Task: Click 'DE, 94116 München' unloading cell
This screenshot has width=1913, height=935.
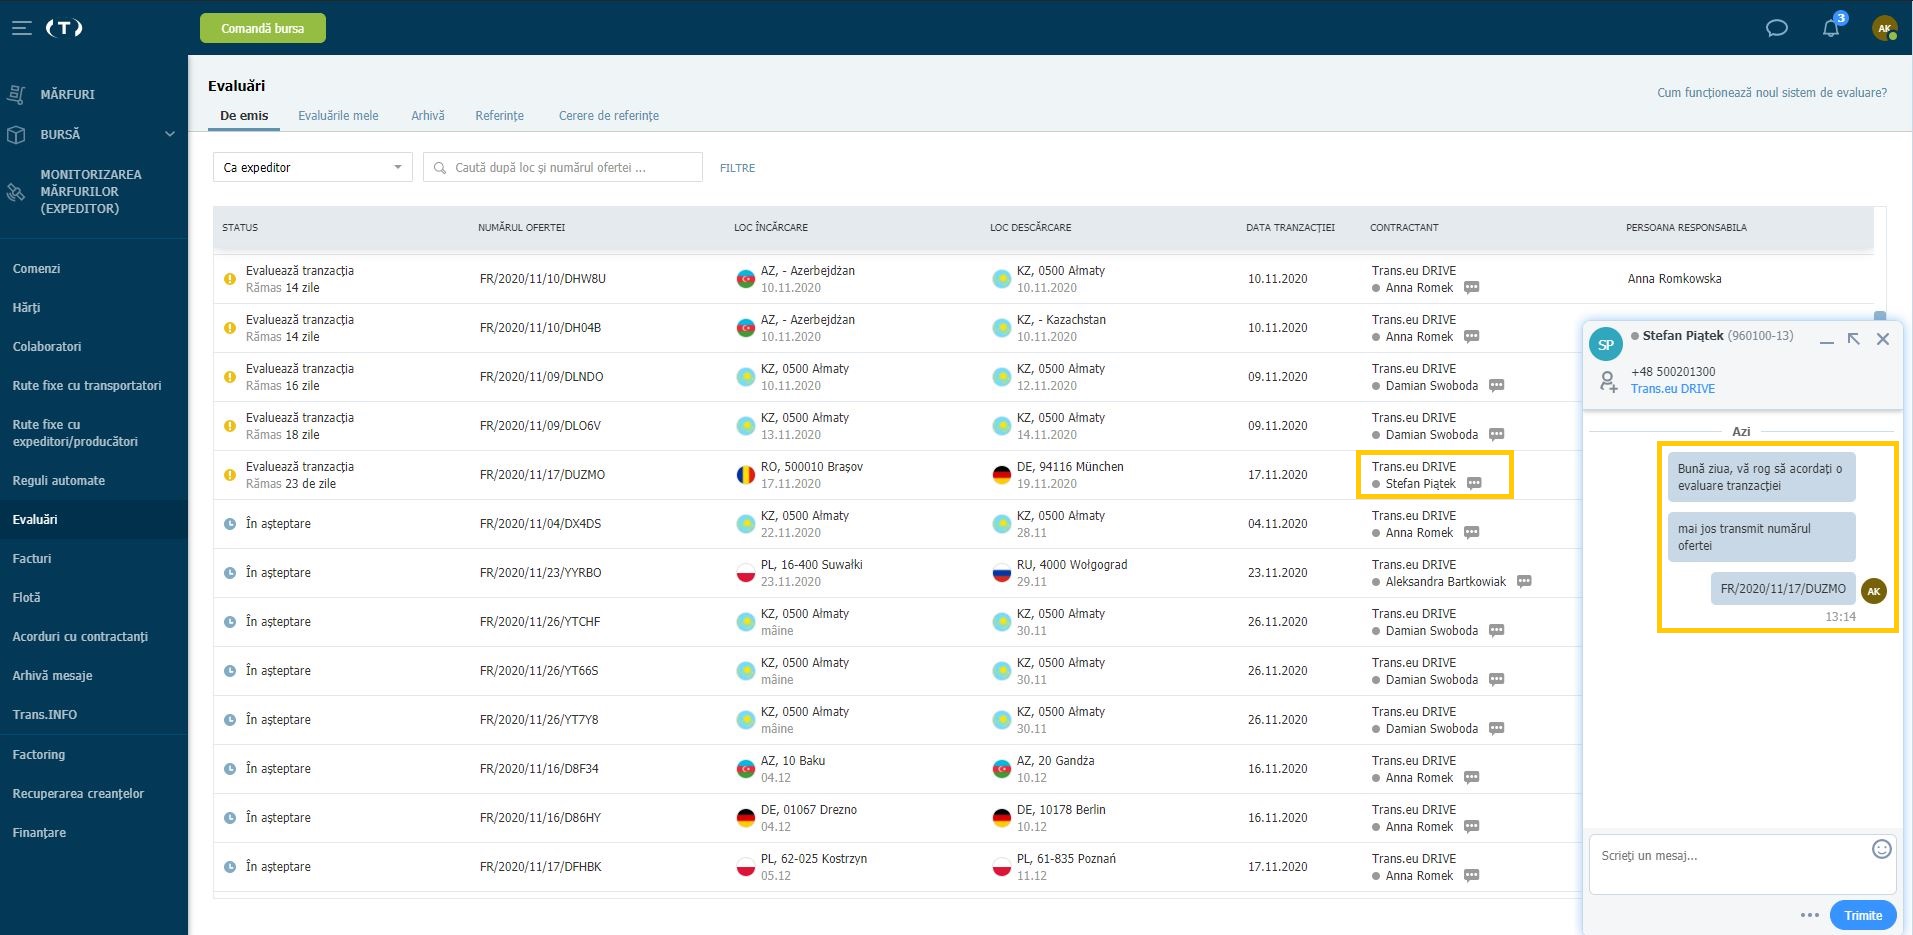Action: point(1070,467)
